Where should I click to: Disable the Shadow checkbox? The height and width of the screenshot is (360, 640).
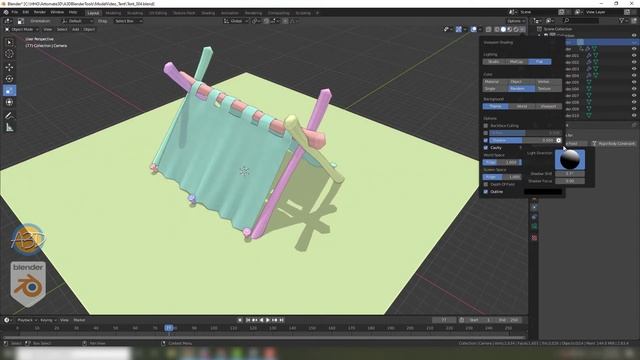coord(486,140)
